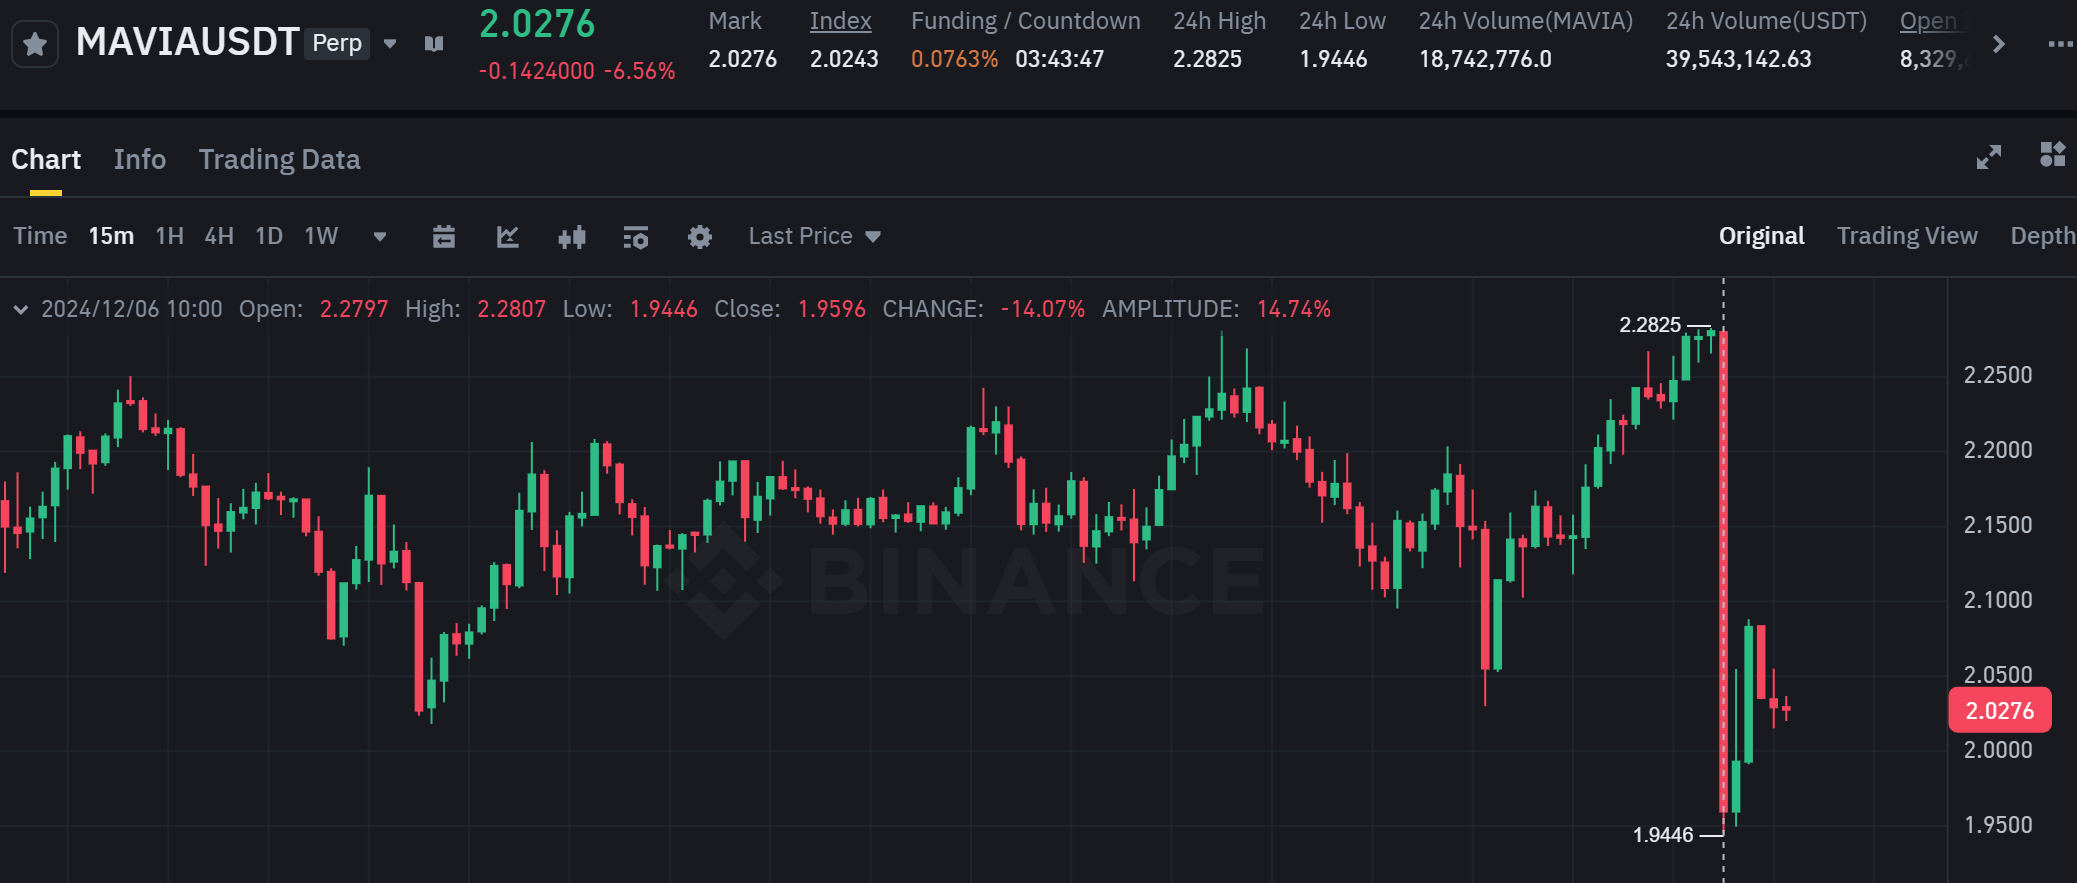Click the Index price link
The height and width of the screenshot is (883, 2077).
[x=840, y=21]
